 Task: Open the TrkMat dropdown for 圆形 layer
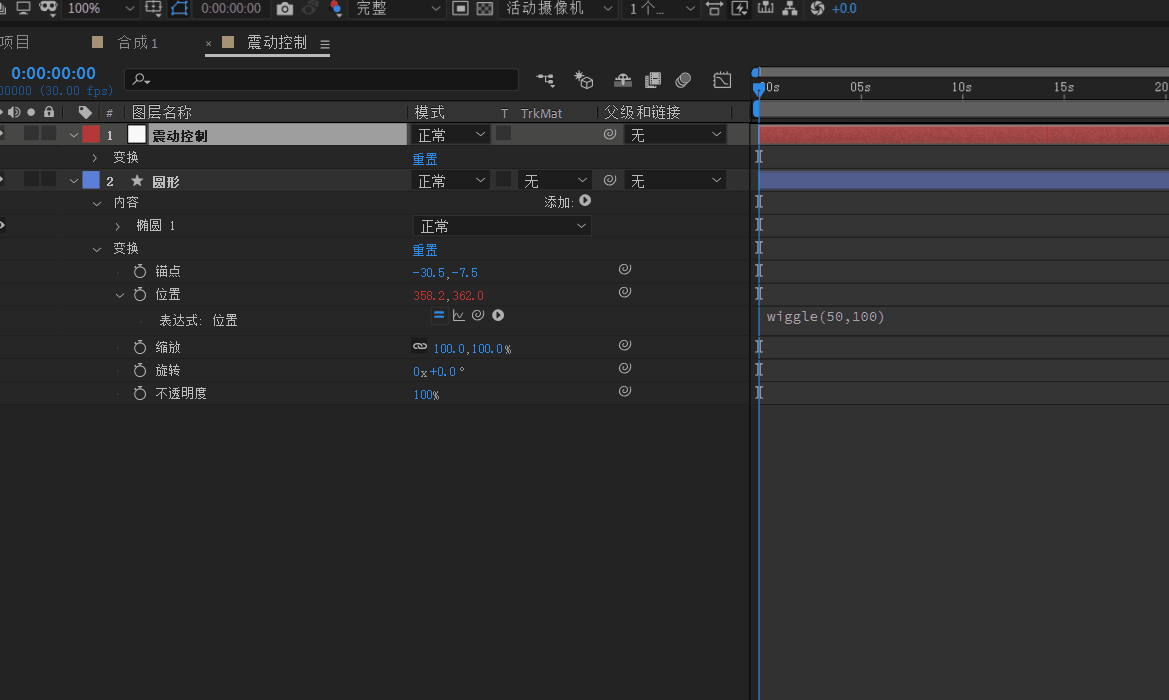click(x=555, y=180)
